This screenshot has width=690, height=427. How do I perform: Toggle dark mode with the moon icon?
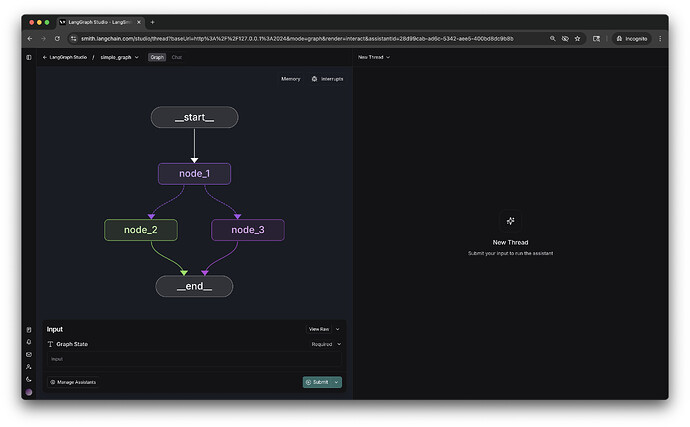pyautogui.click(x=29, y=379)
